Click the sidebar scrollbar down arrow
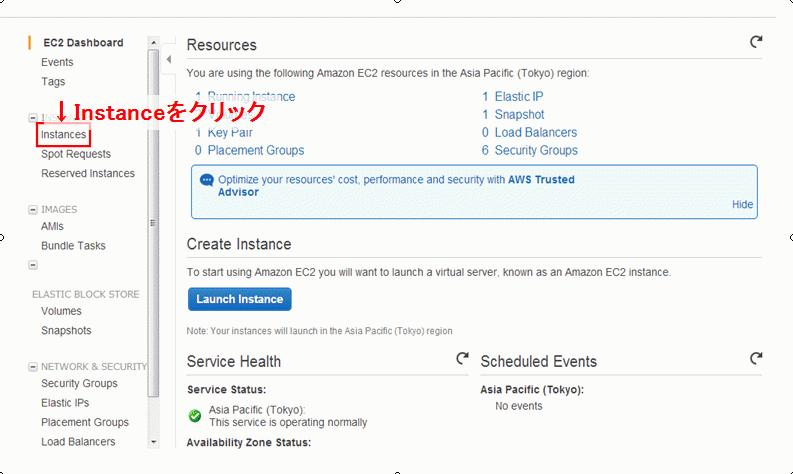Image resolution: width=793 pixels, height=474 pixels. [x=154, y=442]
